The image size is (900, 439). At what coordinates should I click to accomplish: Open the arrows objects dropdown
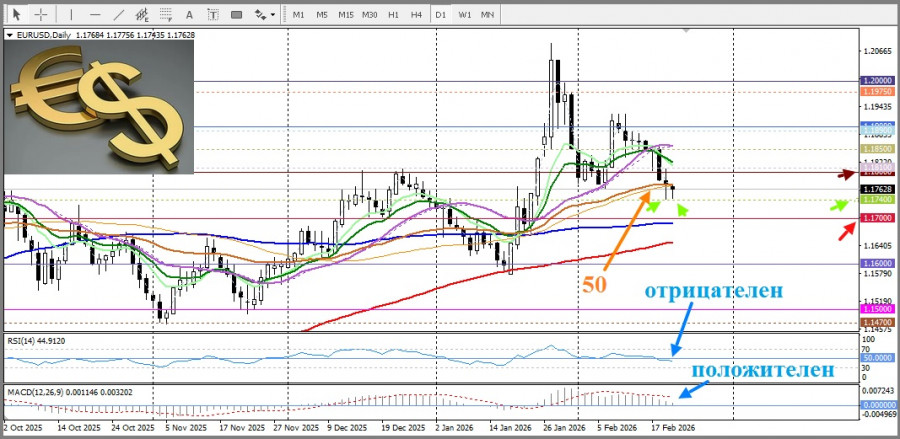265,15
